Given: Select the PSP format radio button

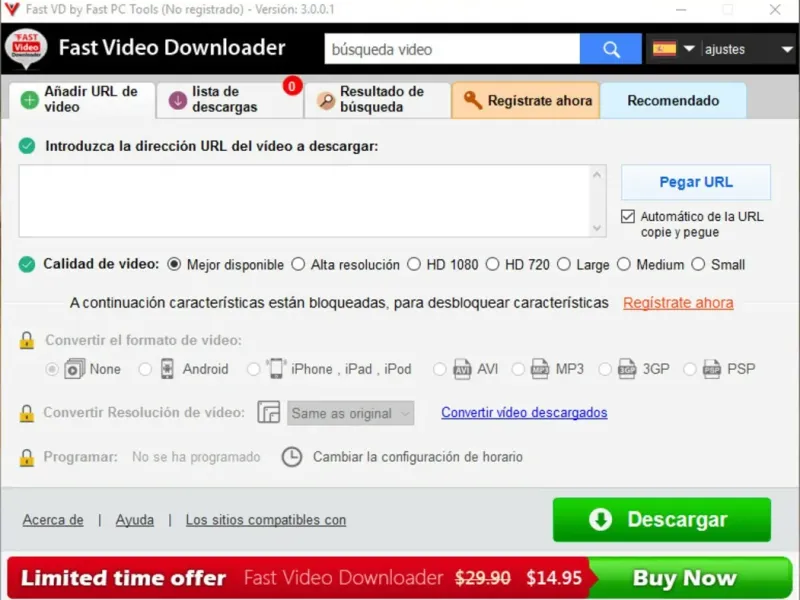Looking at the screenshot, I should pyautogui.click(x=689, y=369).
